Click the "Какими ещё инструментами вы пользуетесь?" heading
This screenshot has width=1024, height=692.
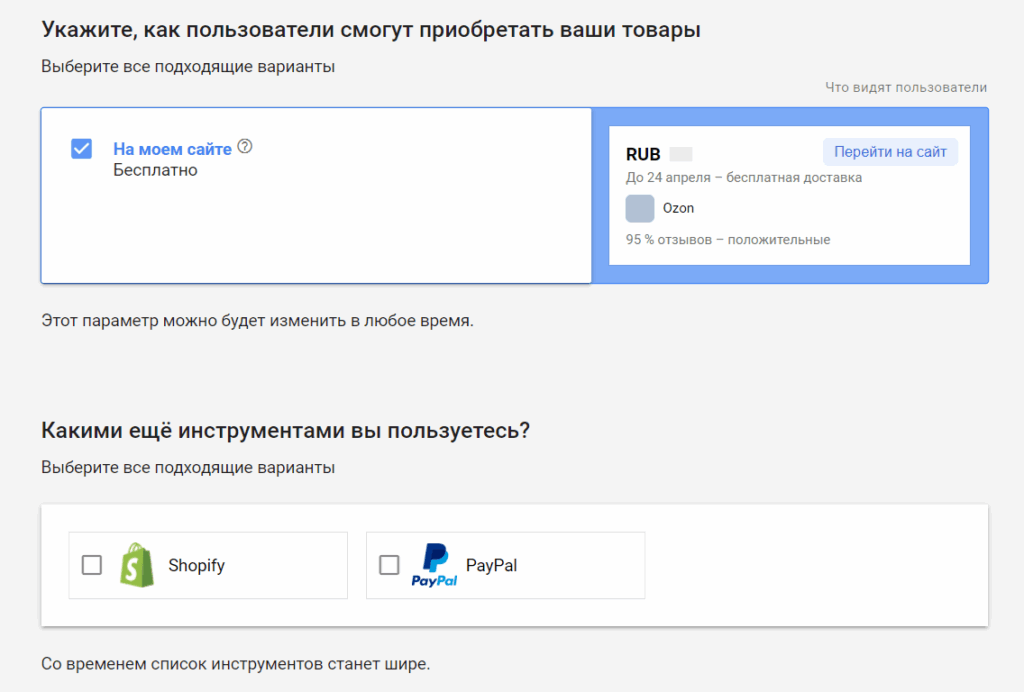[285, 431]
